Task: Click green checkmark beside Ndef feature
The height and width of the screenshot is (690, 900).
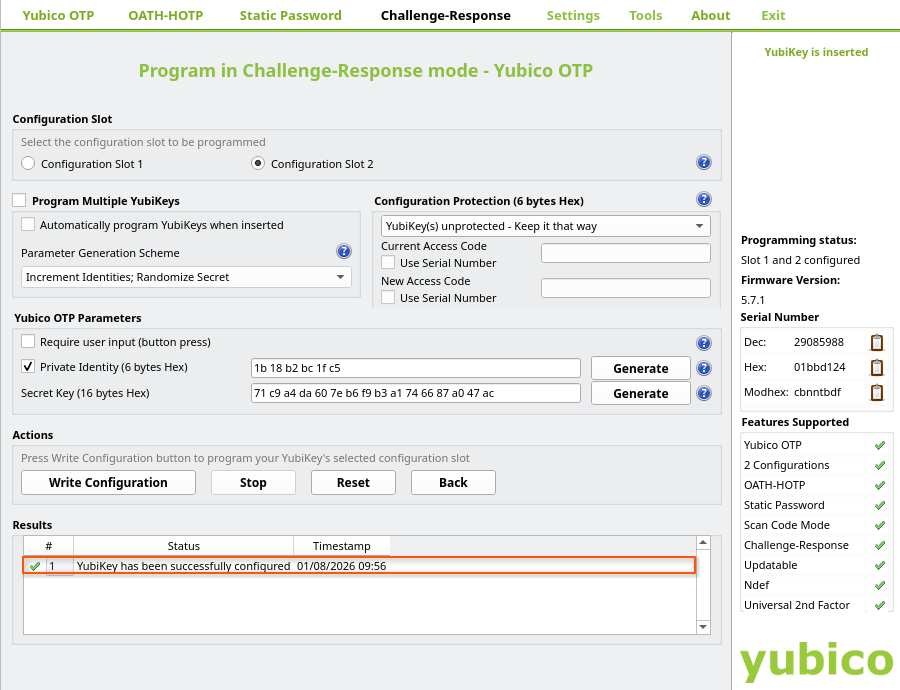Action: pyautogui.click(x=879, y=586)
